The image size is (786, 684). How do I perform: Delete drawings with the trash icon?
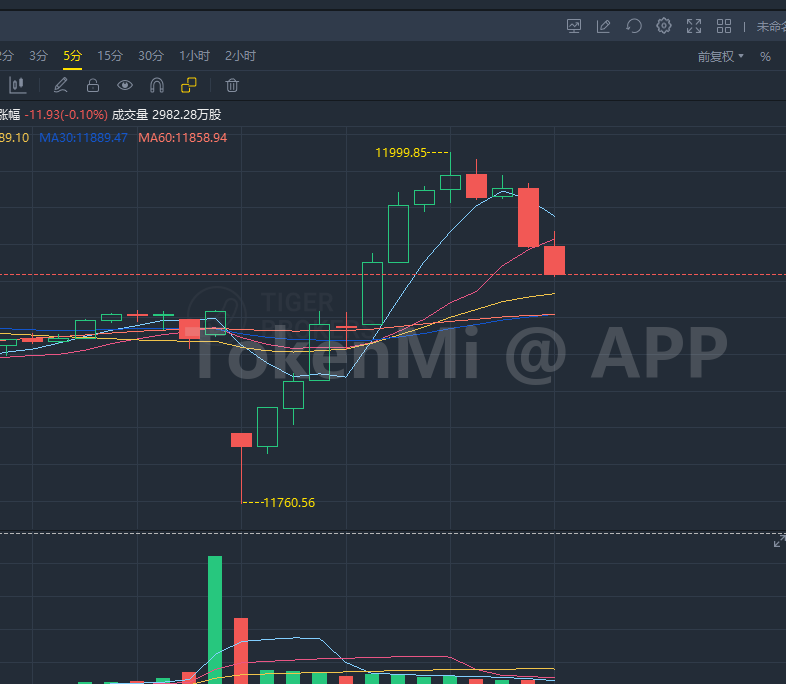pyautogui.click(x=232, y=86)
